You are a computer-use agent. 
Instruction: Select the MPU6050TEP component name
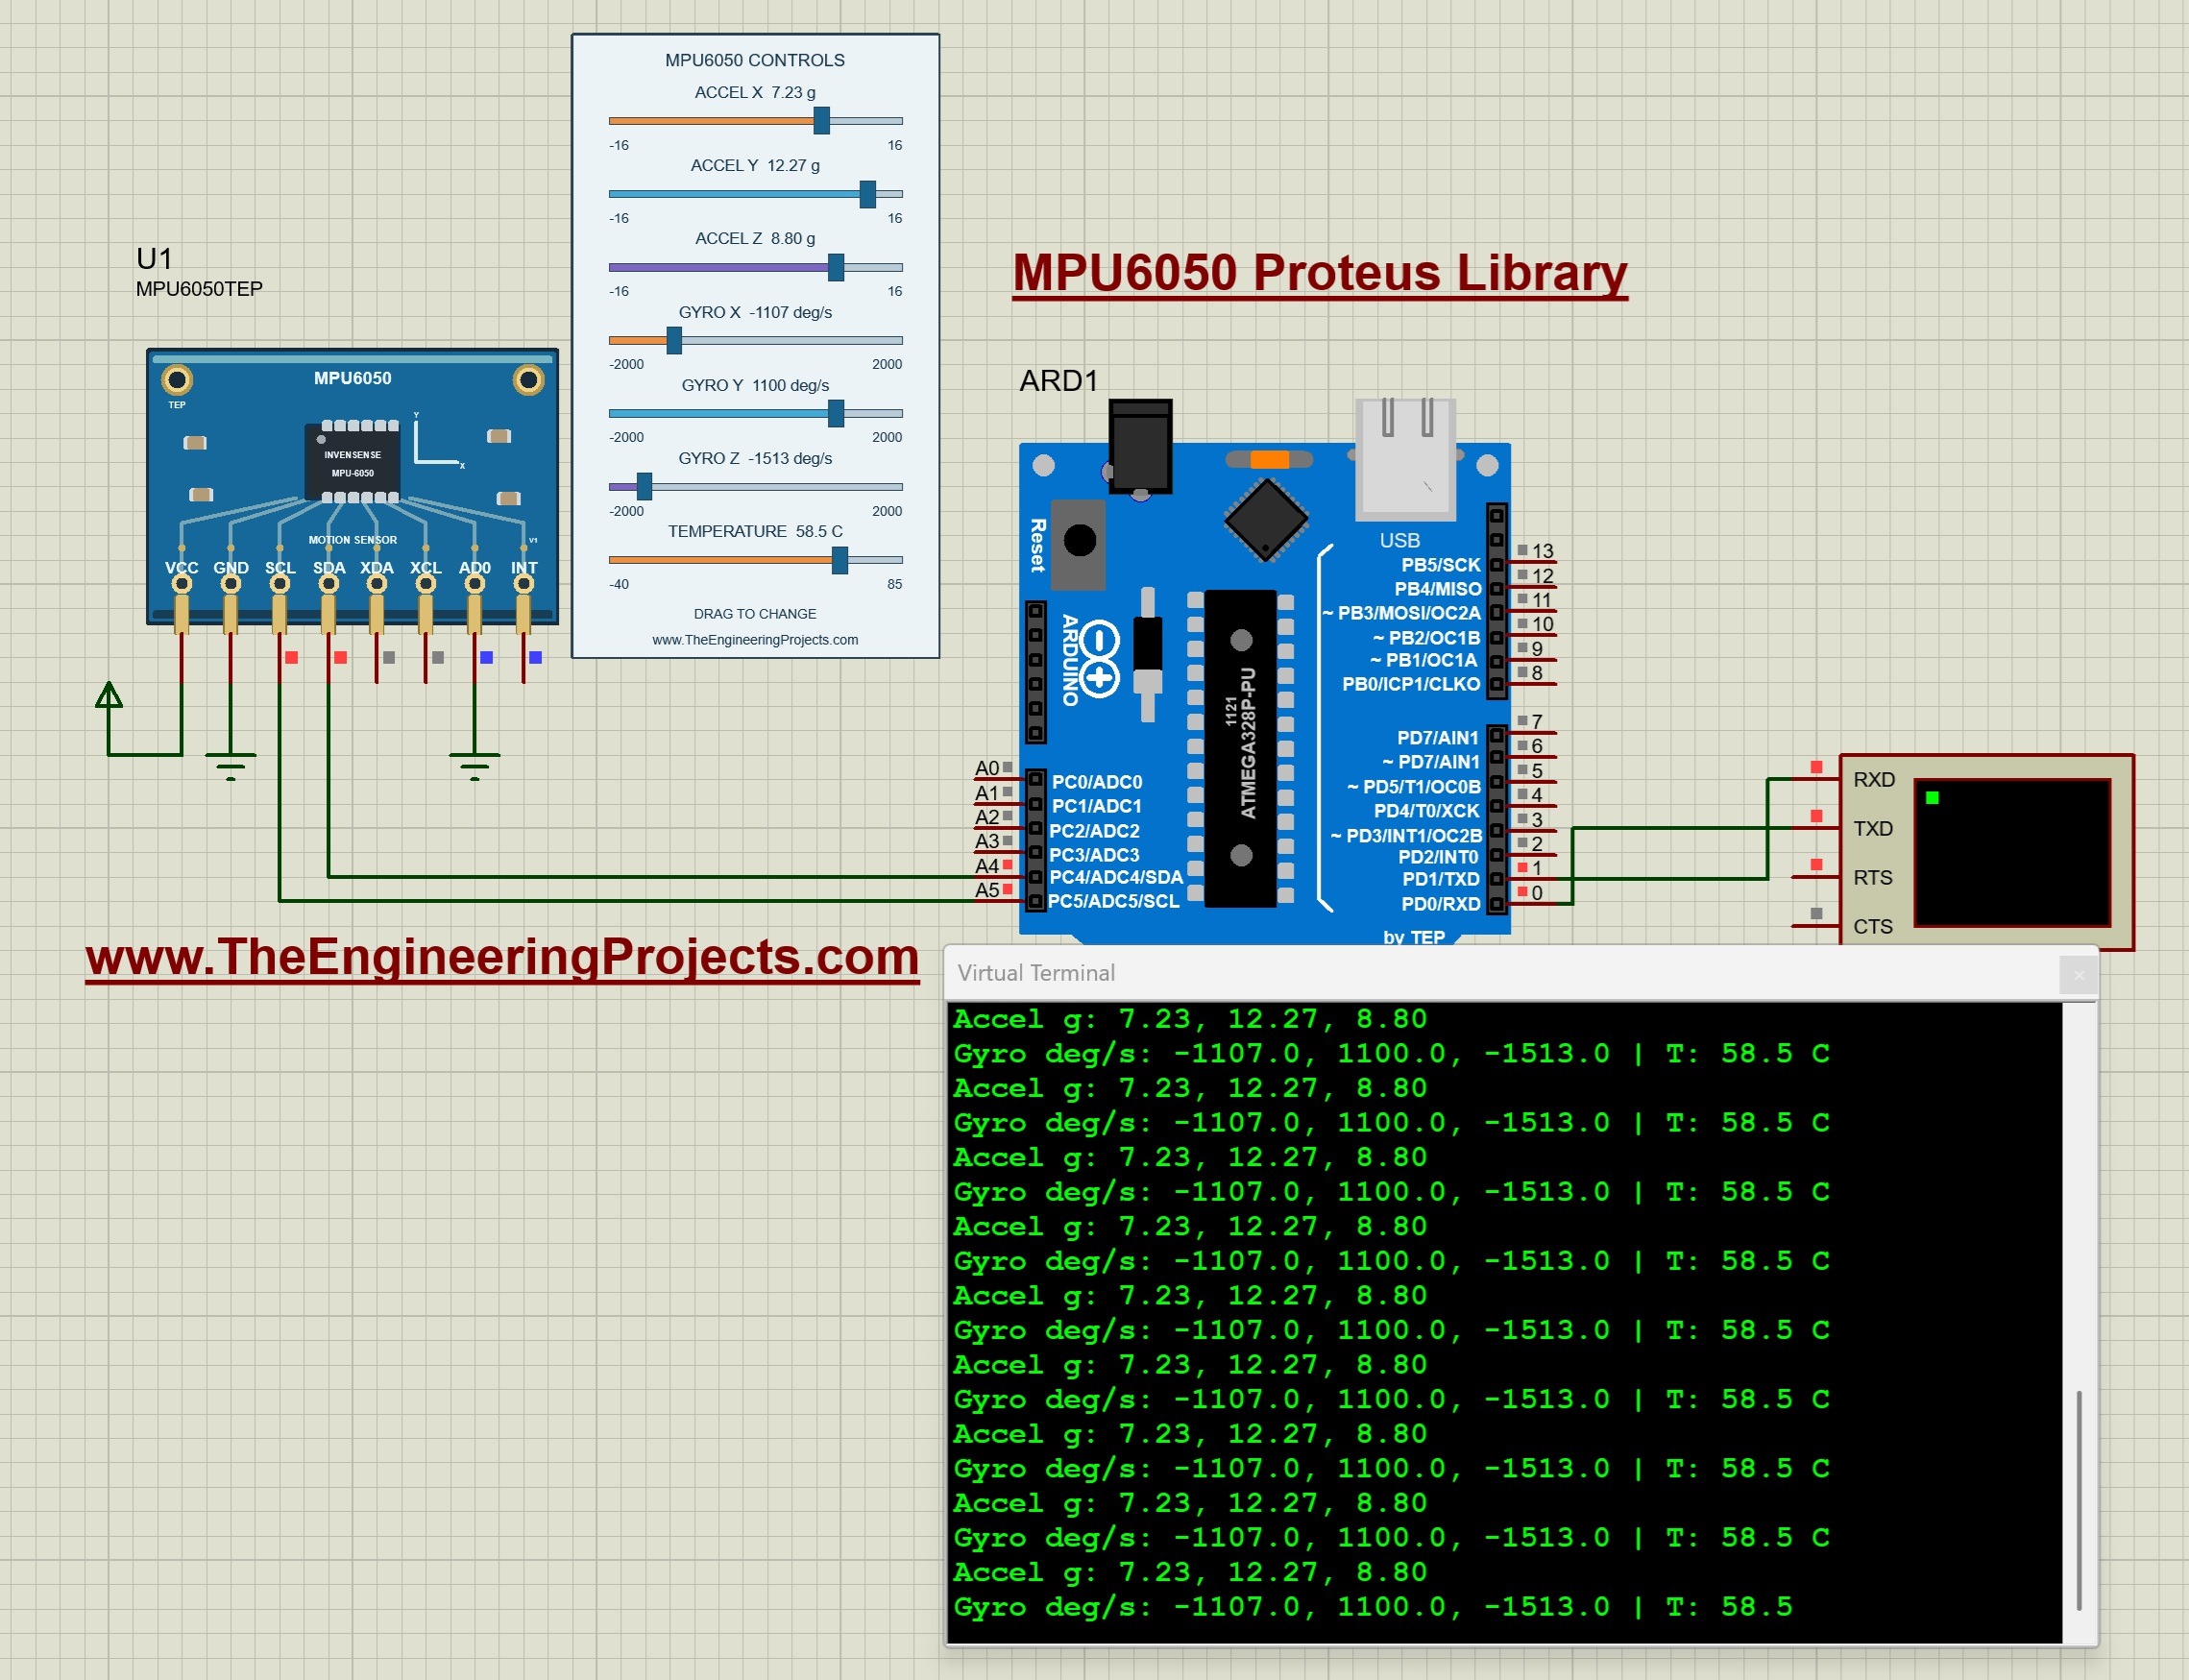[x=199, y=289]
